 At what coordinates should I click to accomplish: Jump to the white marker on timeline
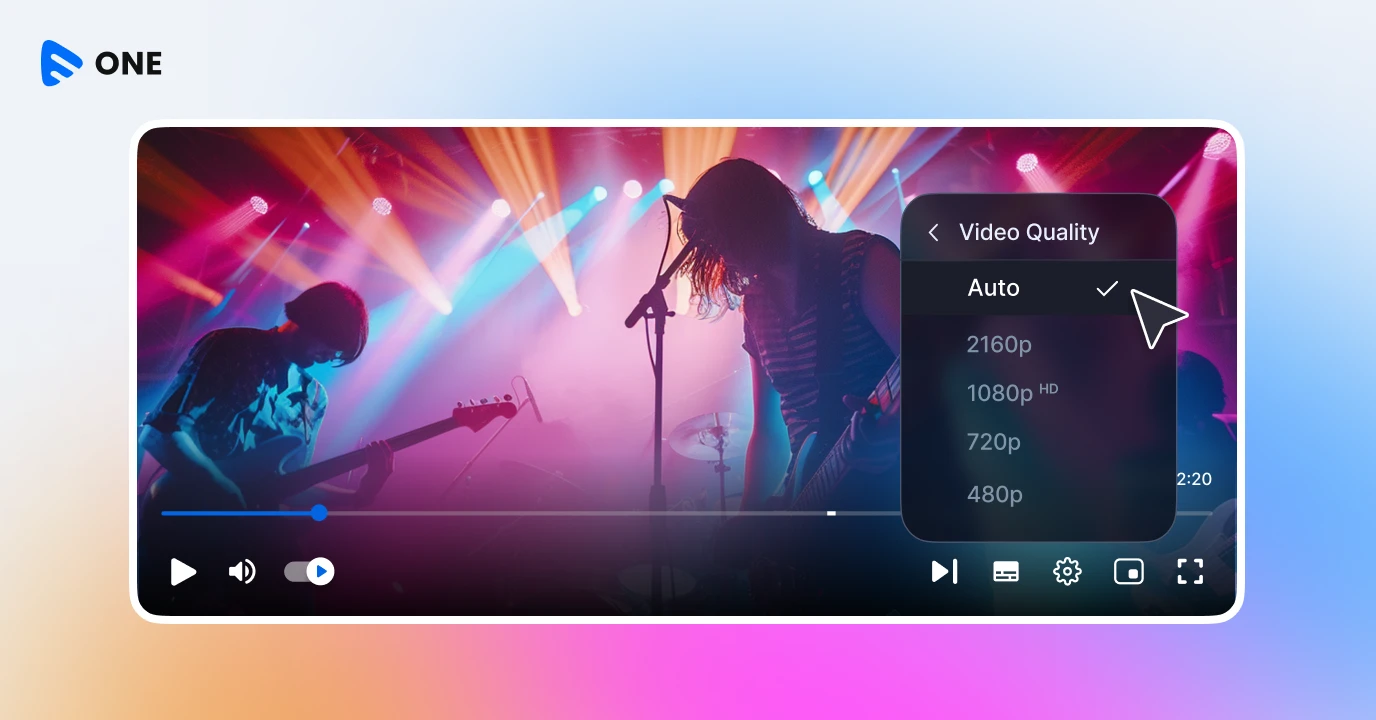[x=831, y=513]
